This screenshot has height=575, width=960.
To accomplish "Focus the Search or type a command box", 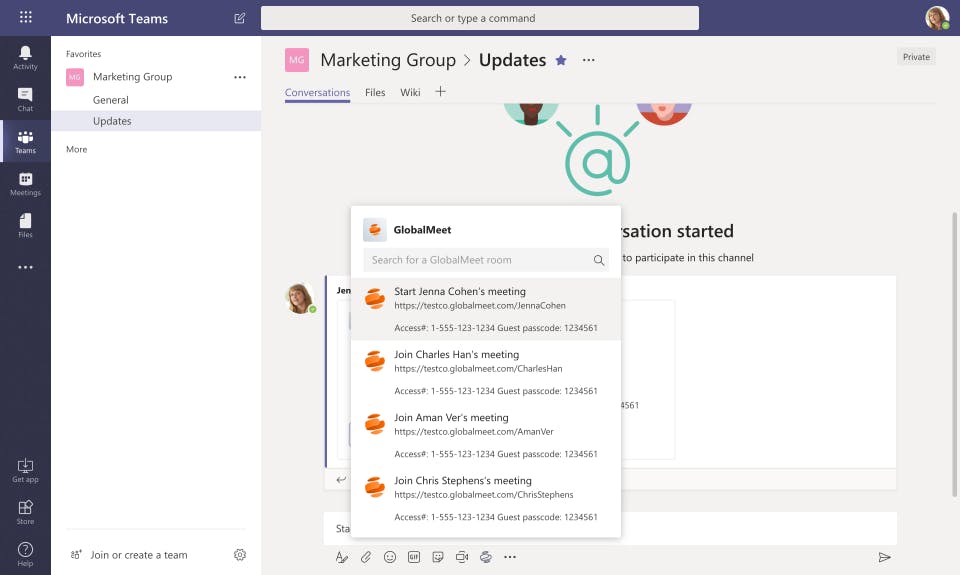I will point(479,18).
